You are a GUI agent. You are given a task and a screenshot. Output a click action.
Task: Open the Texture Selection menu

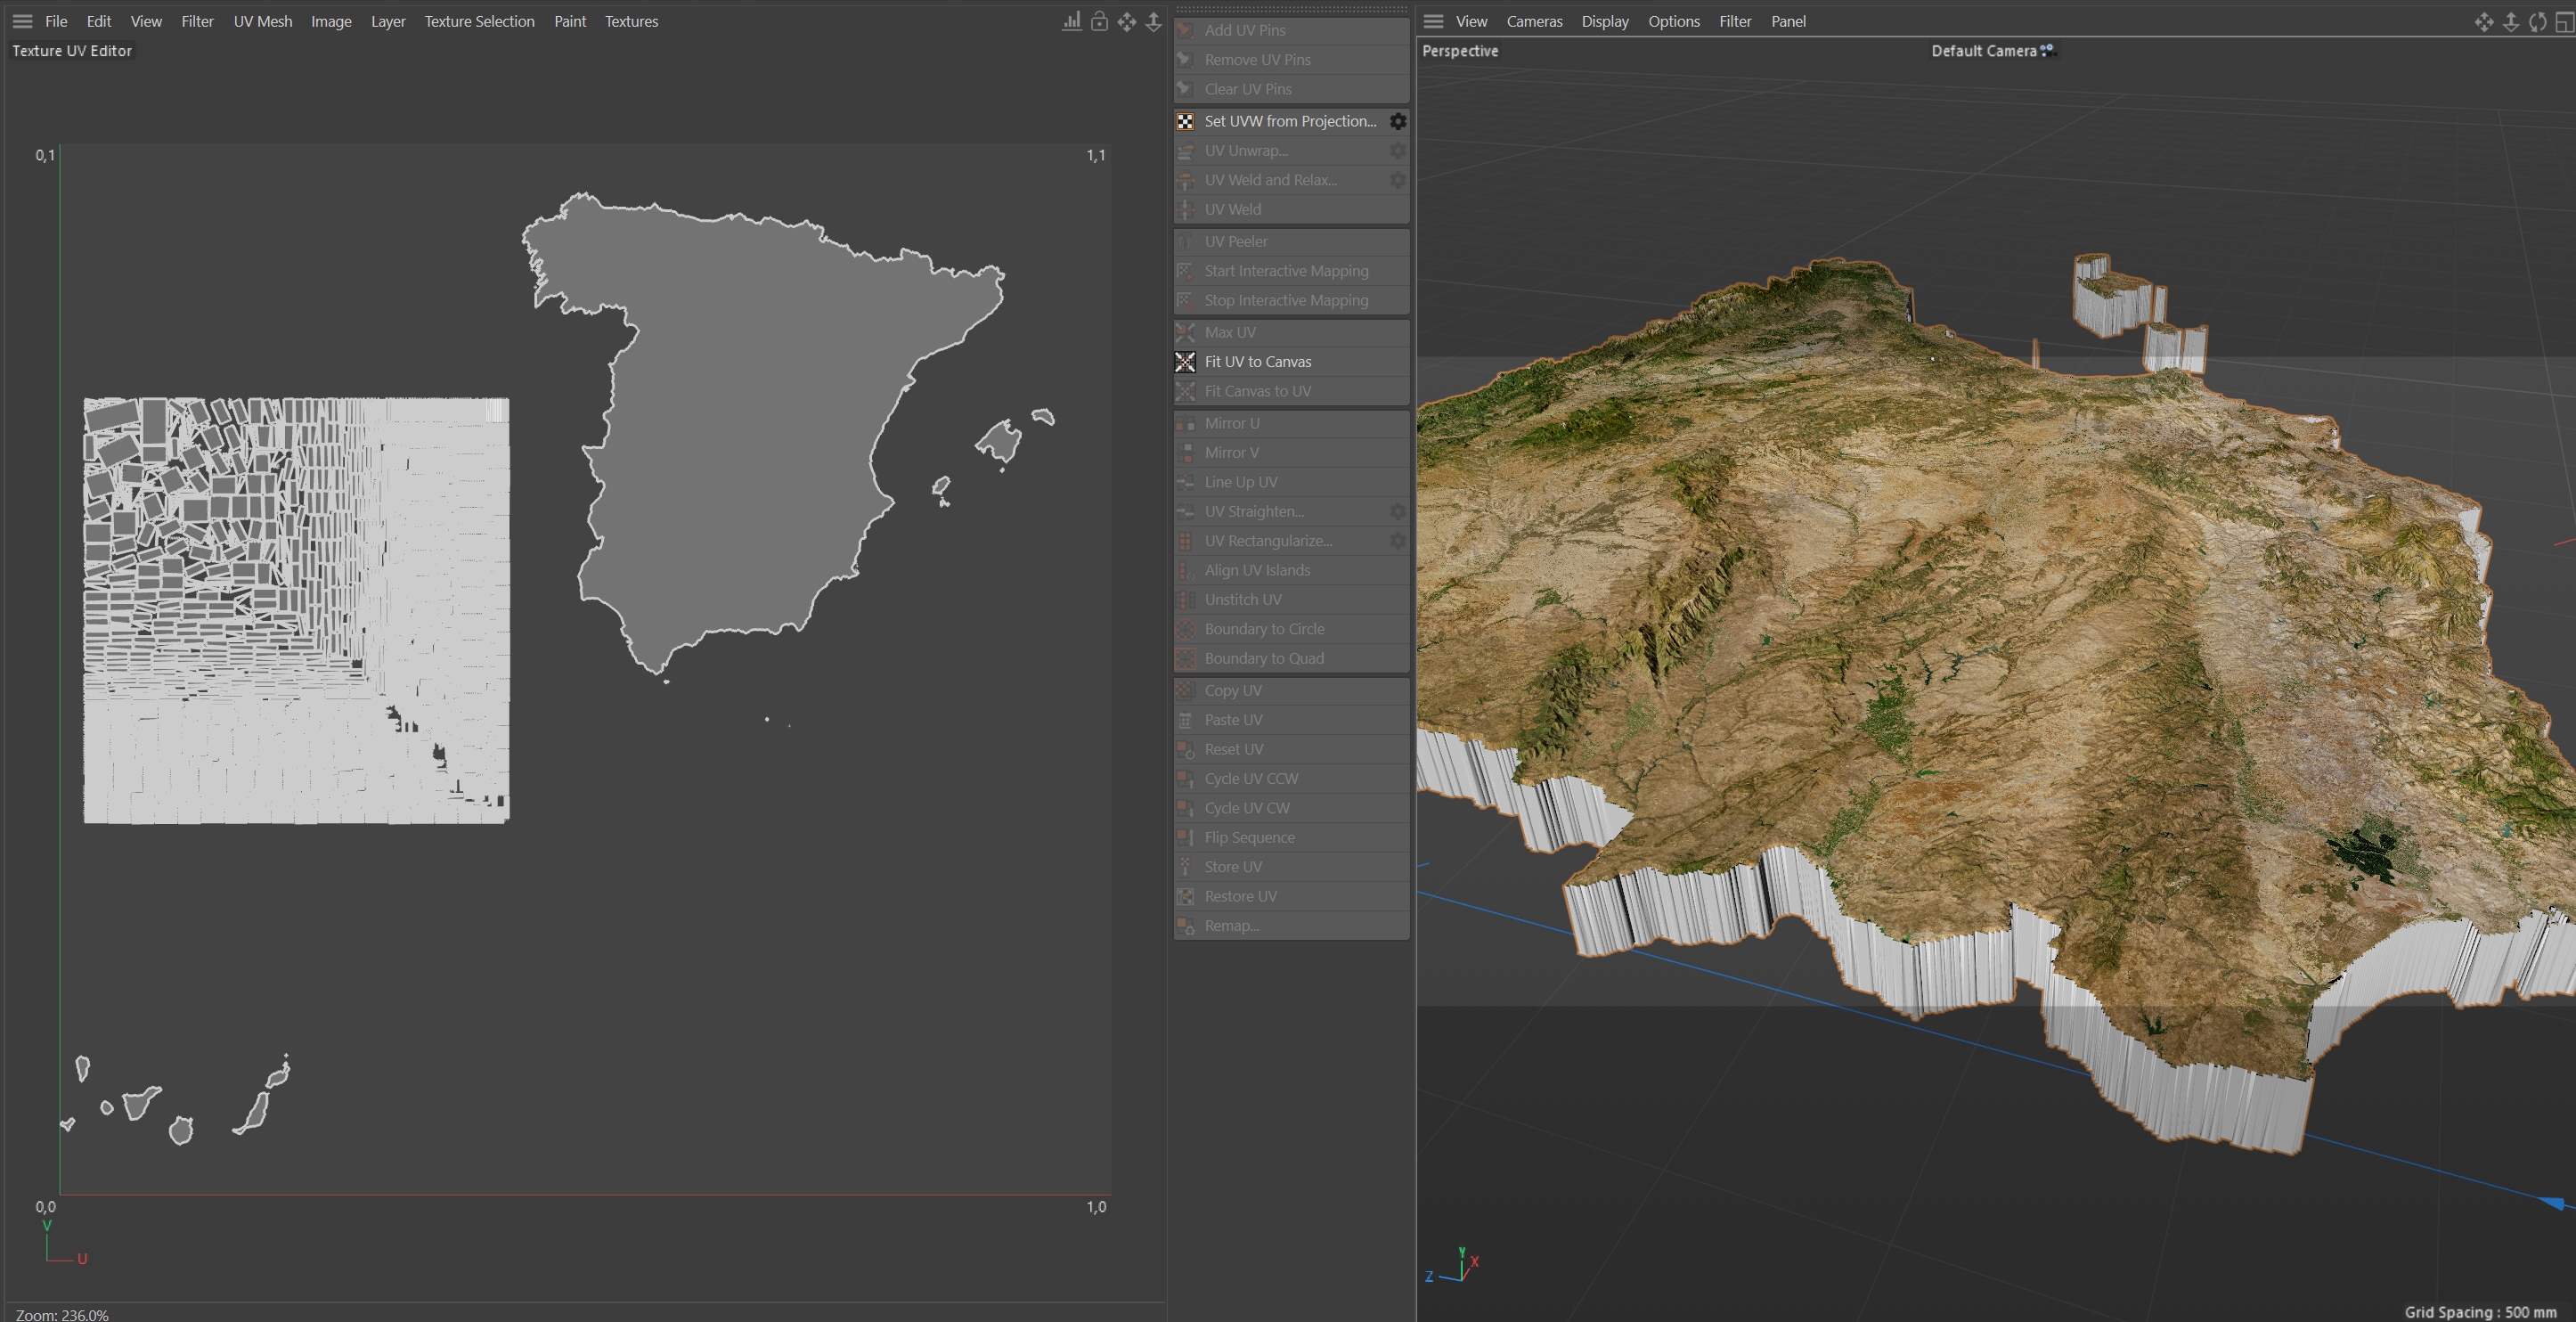click(x=479, y=21)
